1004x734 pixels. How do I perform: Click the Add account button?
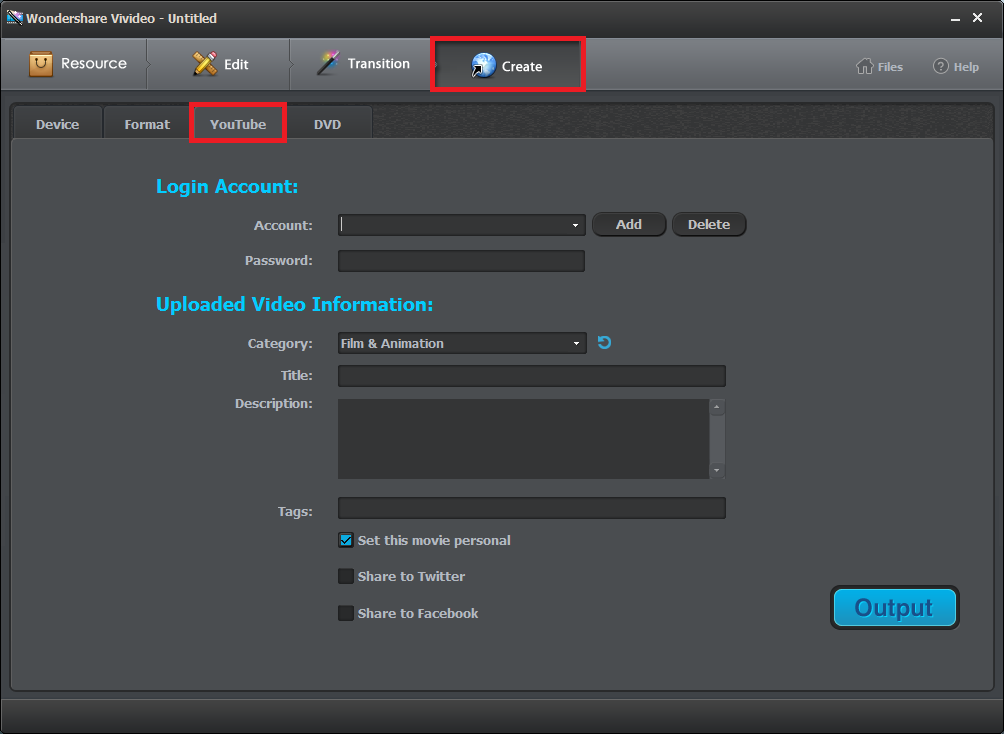coord(629,224)
